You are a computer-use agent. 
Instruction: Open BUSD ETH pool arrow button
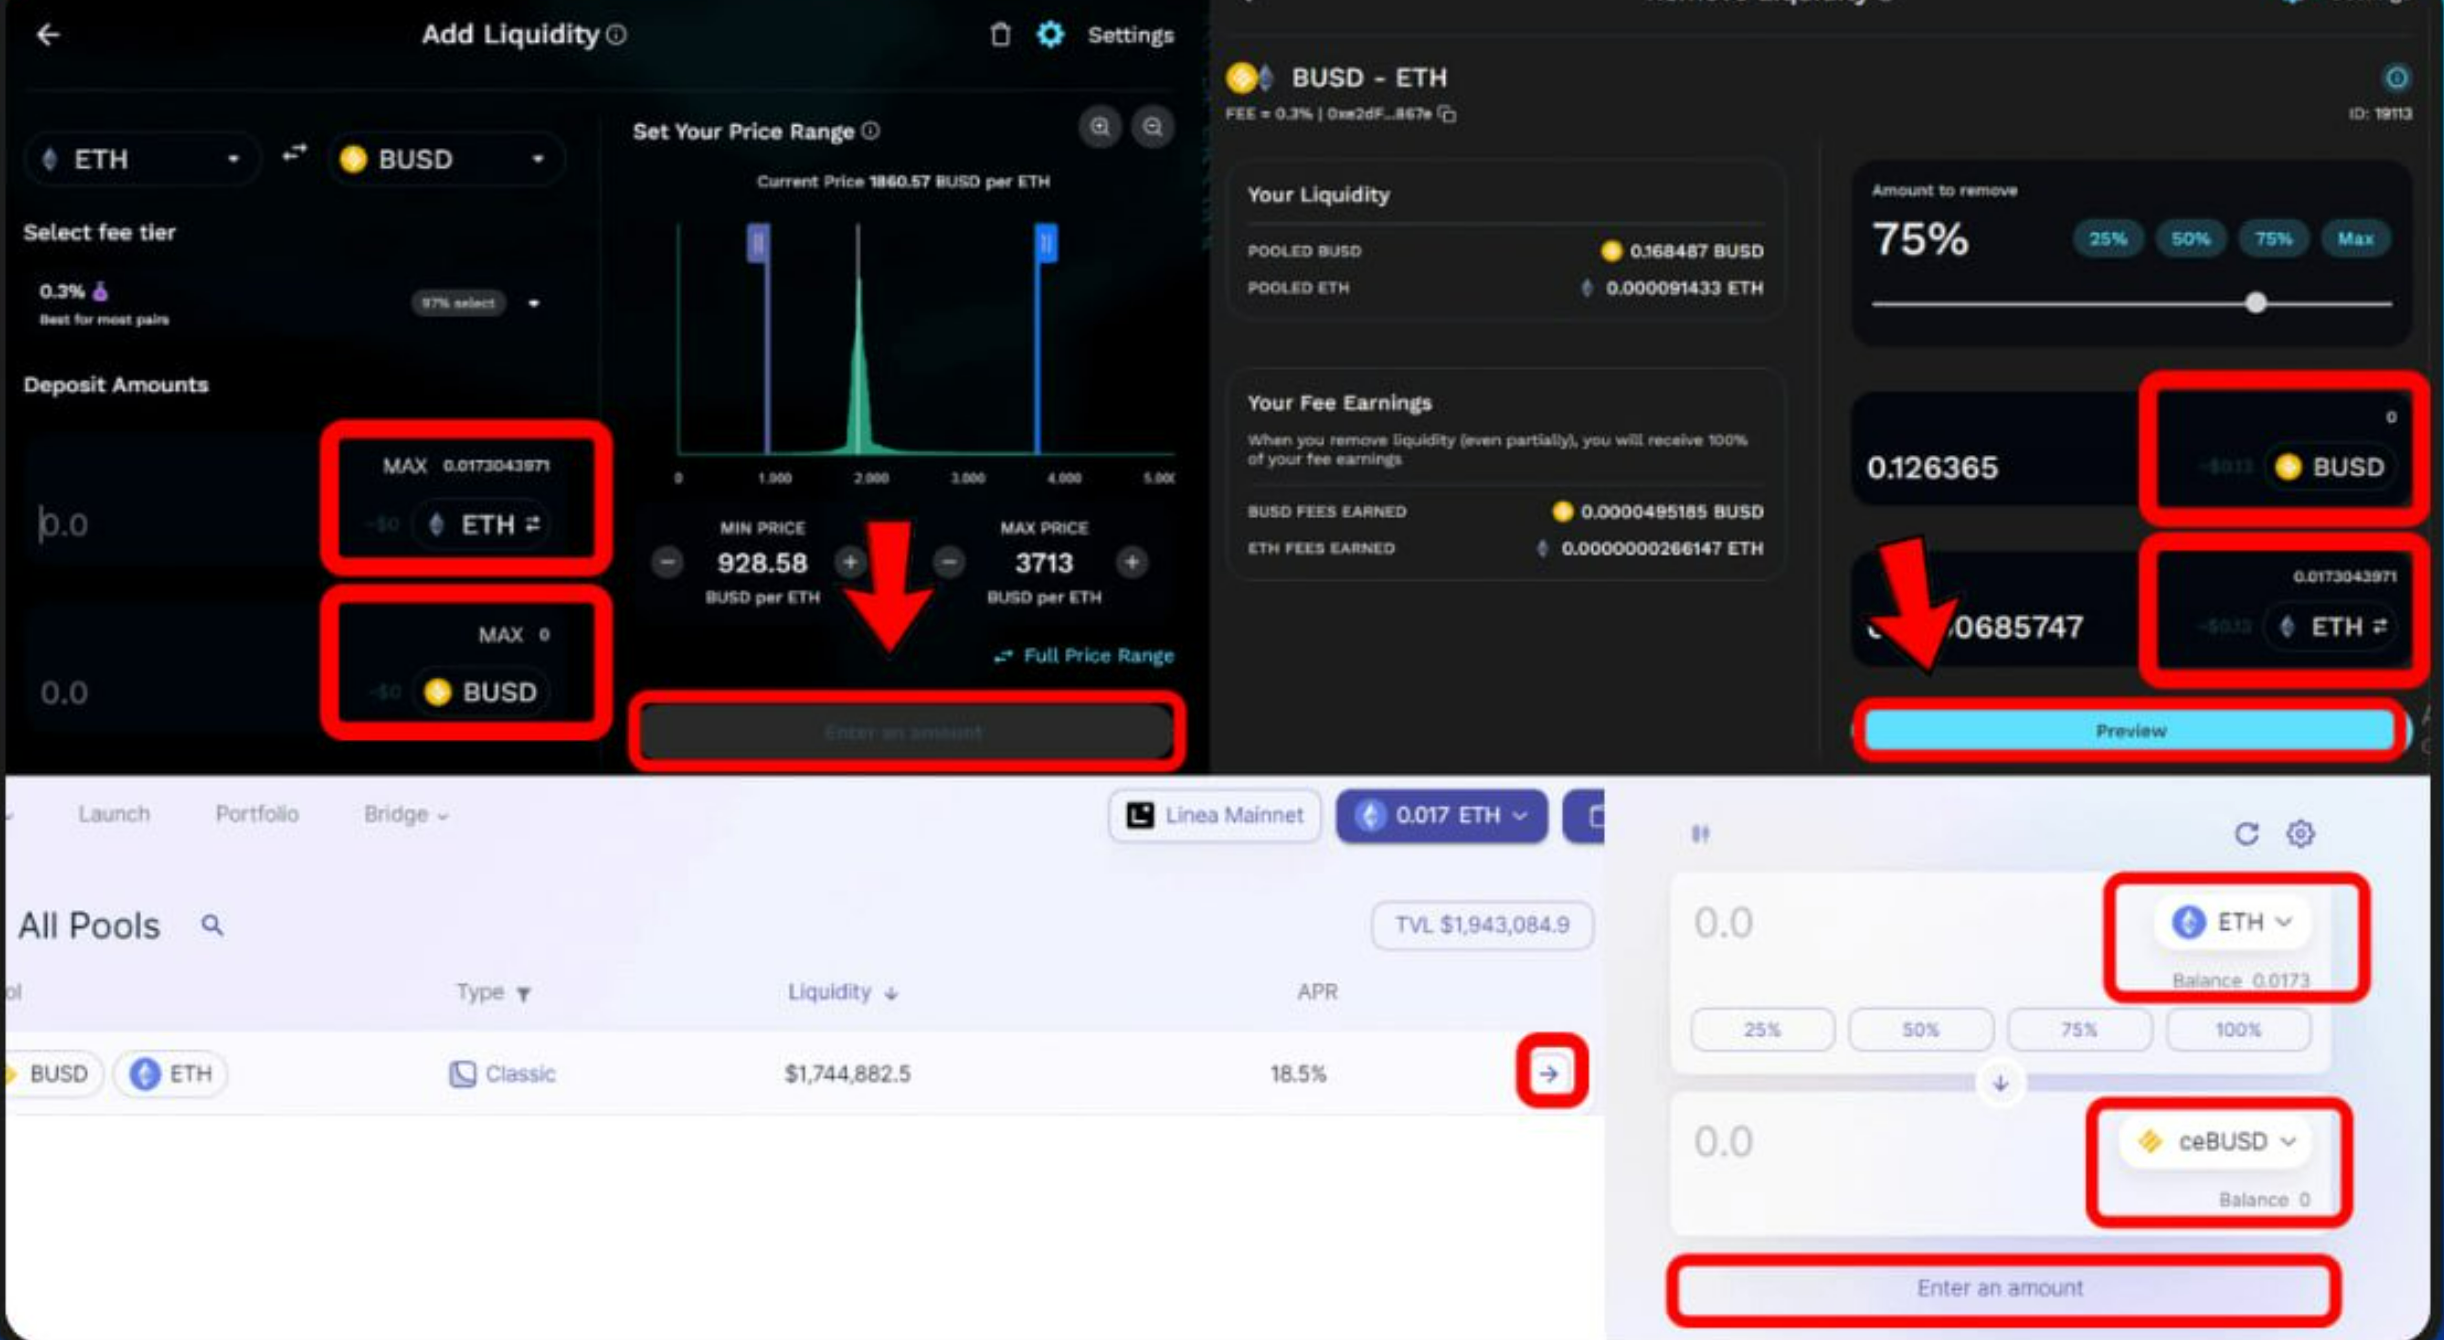tap(1550, 1073)
